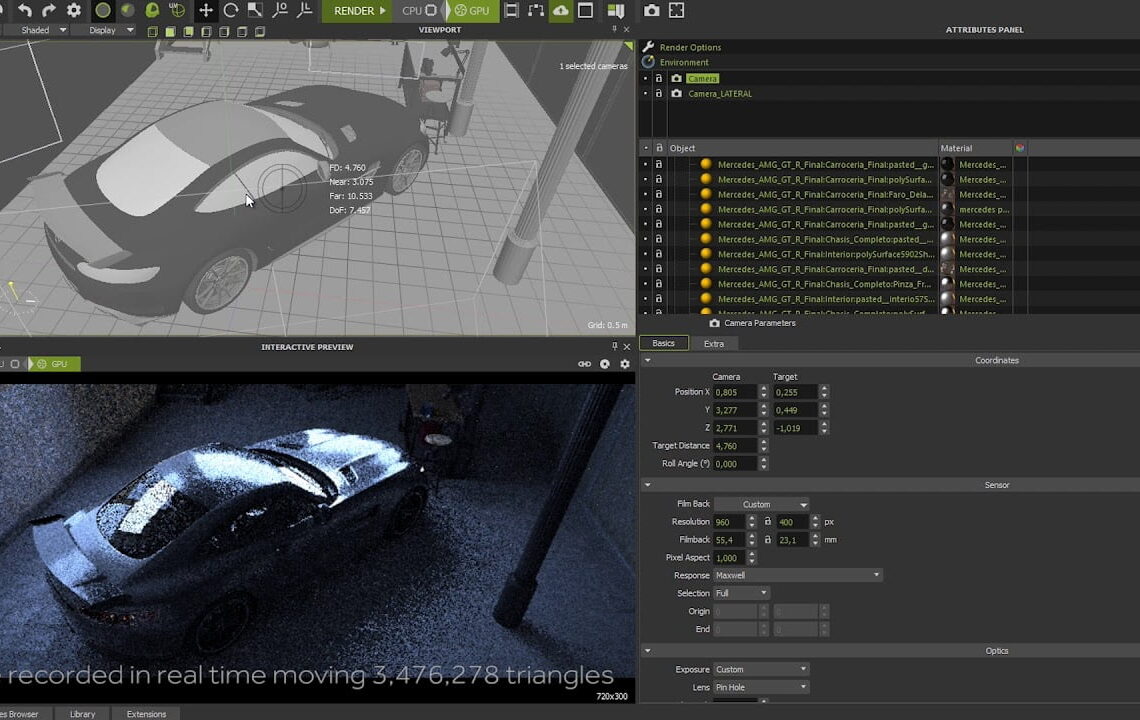Open the Film Back dropdown

point(761,504)
